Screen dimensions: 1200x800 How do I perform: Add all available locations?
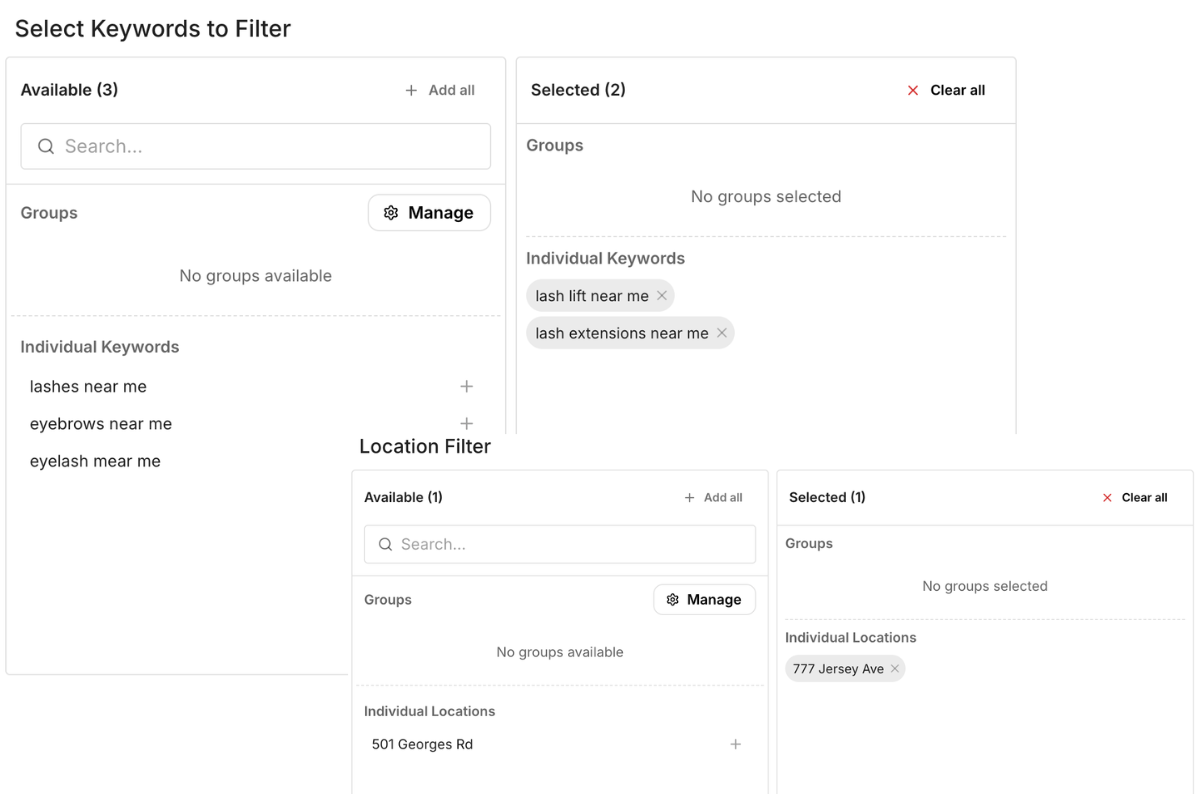[x=713, y=498]
